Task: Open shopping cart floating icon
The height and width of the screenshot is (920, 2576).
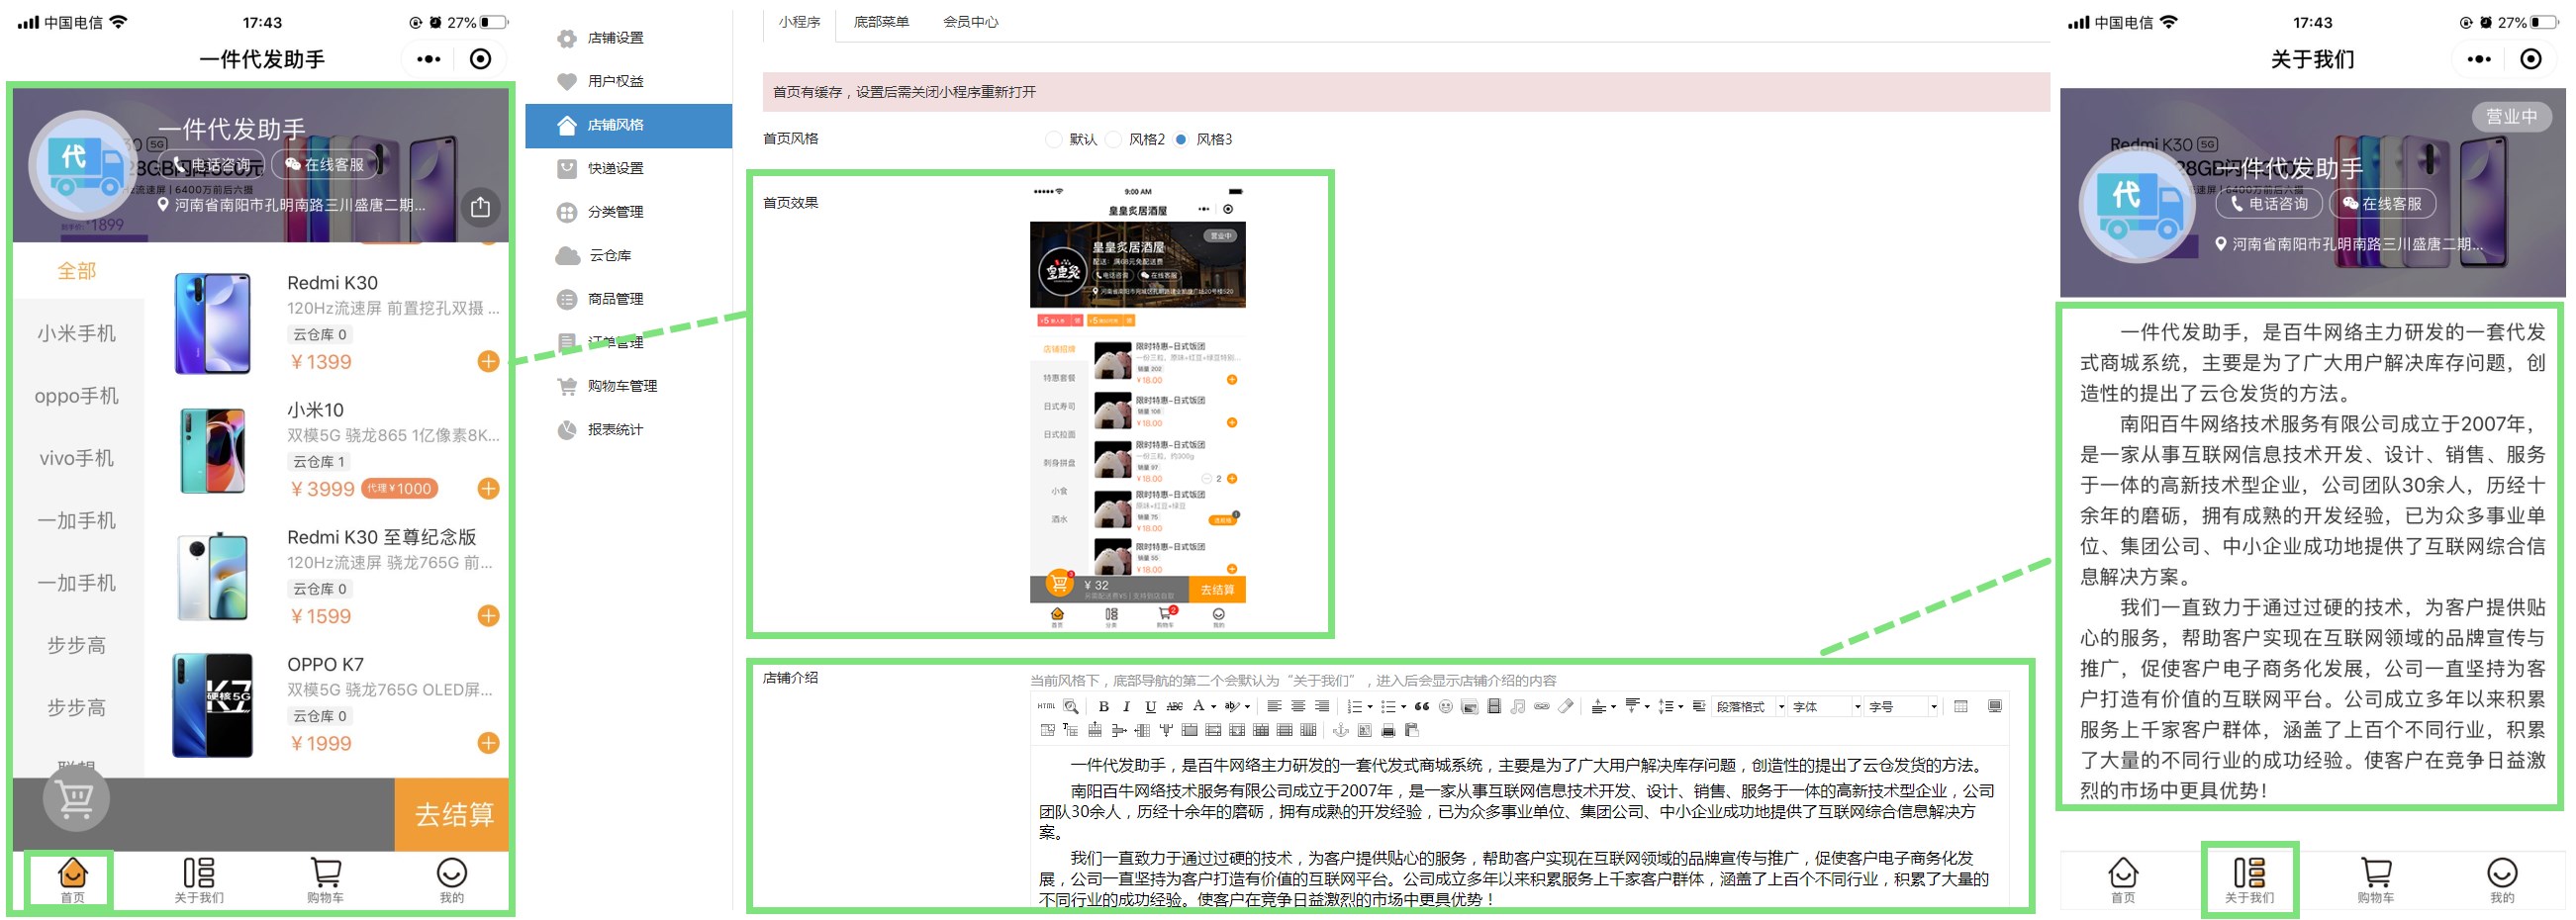Action: 76,797
